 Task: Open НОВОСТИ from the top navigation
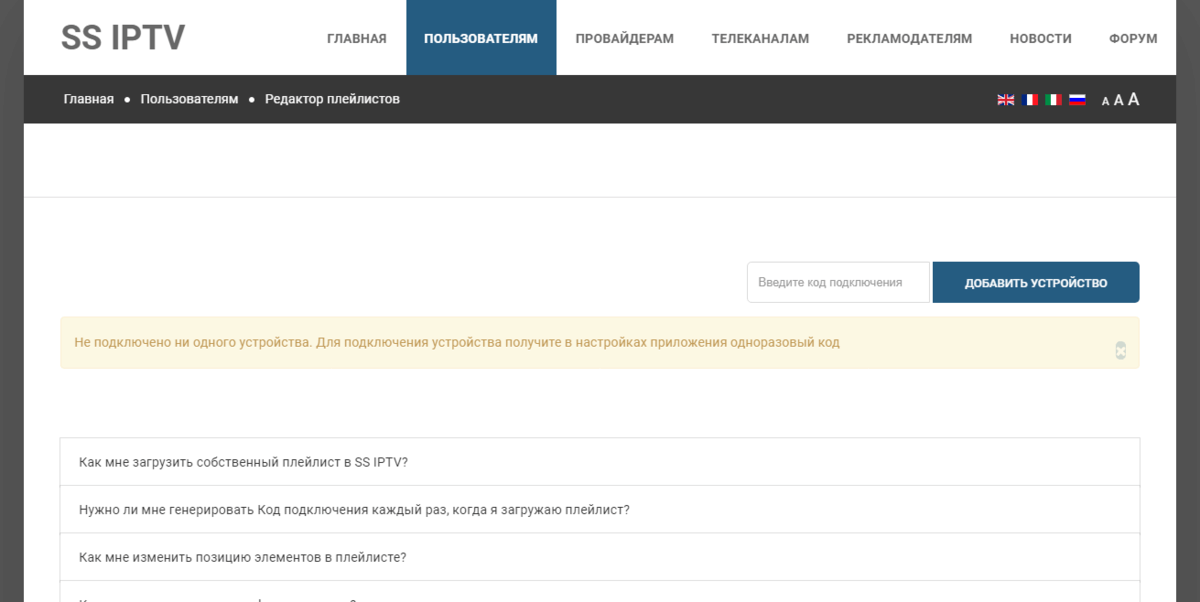[1040, 38]
